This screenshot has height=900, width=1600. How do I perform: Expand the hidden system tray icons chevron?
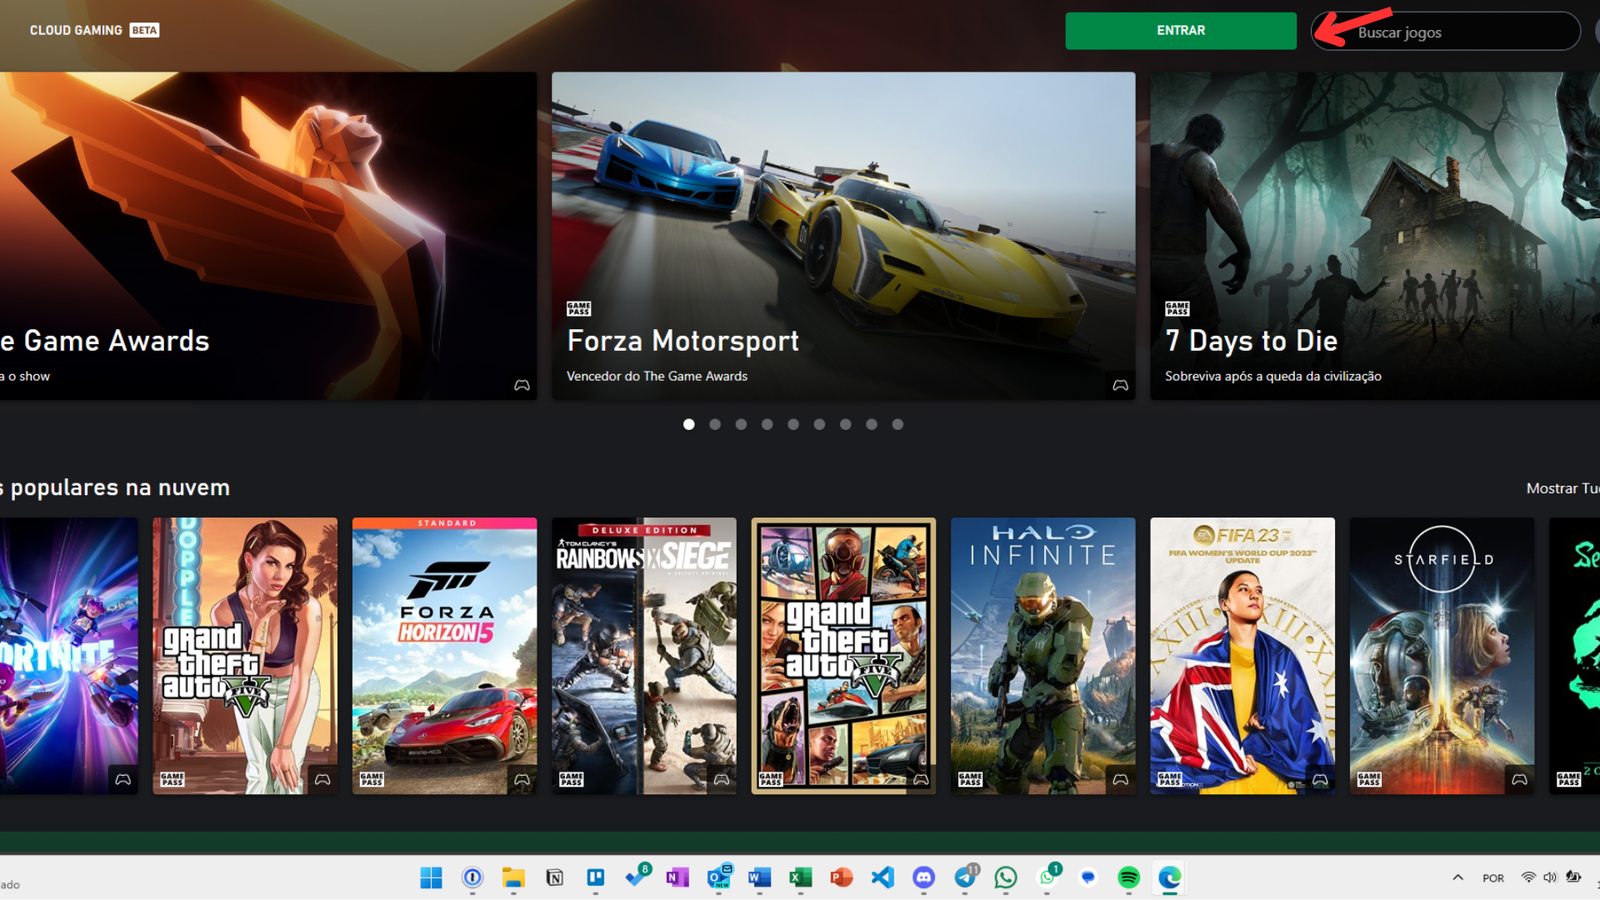coord(1458,877)
